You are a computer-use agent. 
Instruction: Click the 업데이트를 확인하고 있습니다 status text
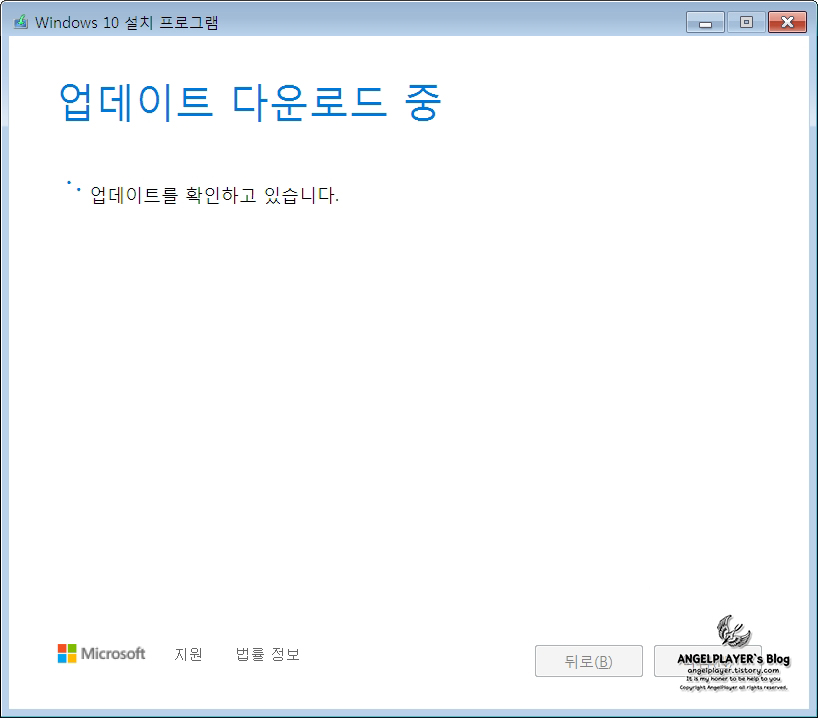(x=214, y=195)
